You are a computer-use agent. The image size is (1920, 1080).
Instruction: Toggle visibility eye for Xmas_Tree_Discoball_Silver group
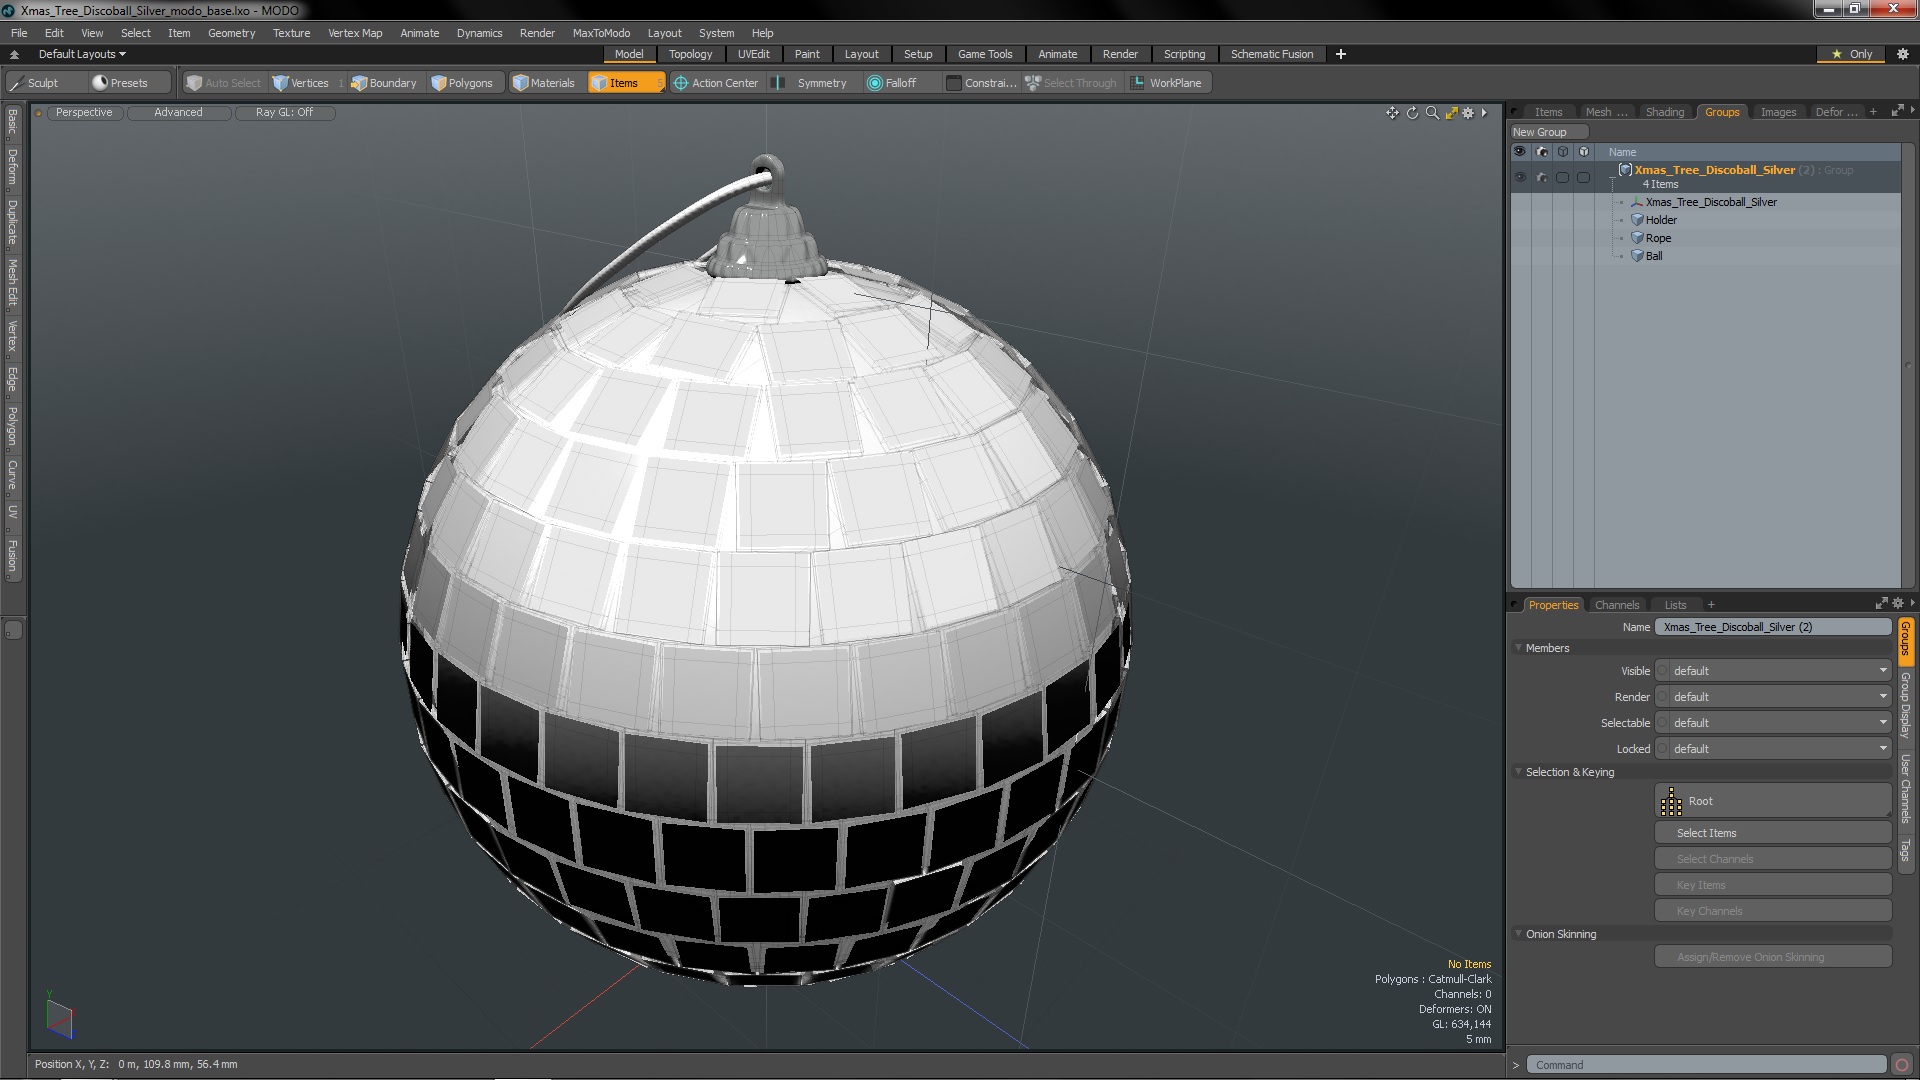[x=1520, y=177]
